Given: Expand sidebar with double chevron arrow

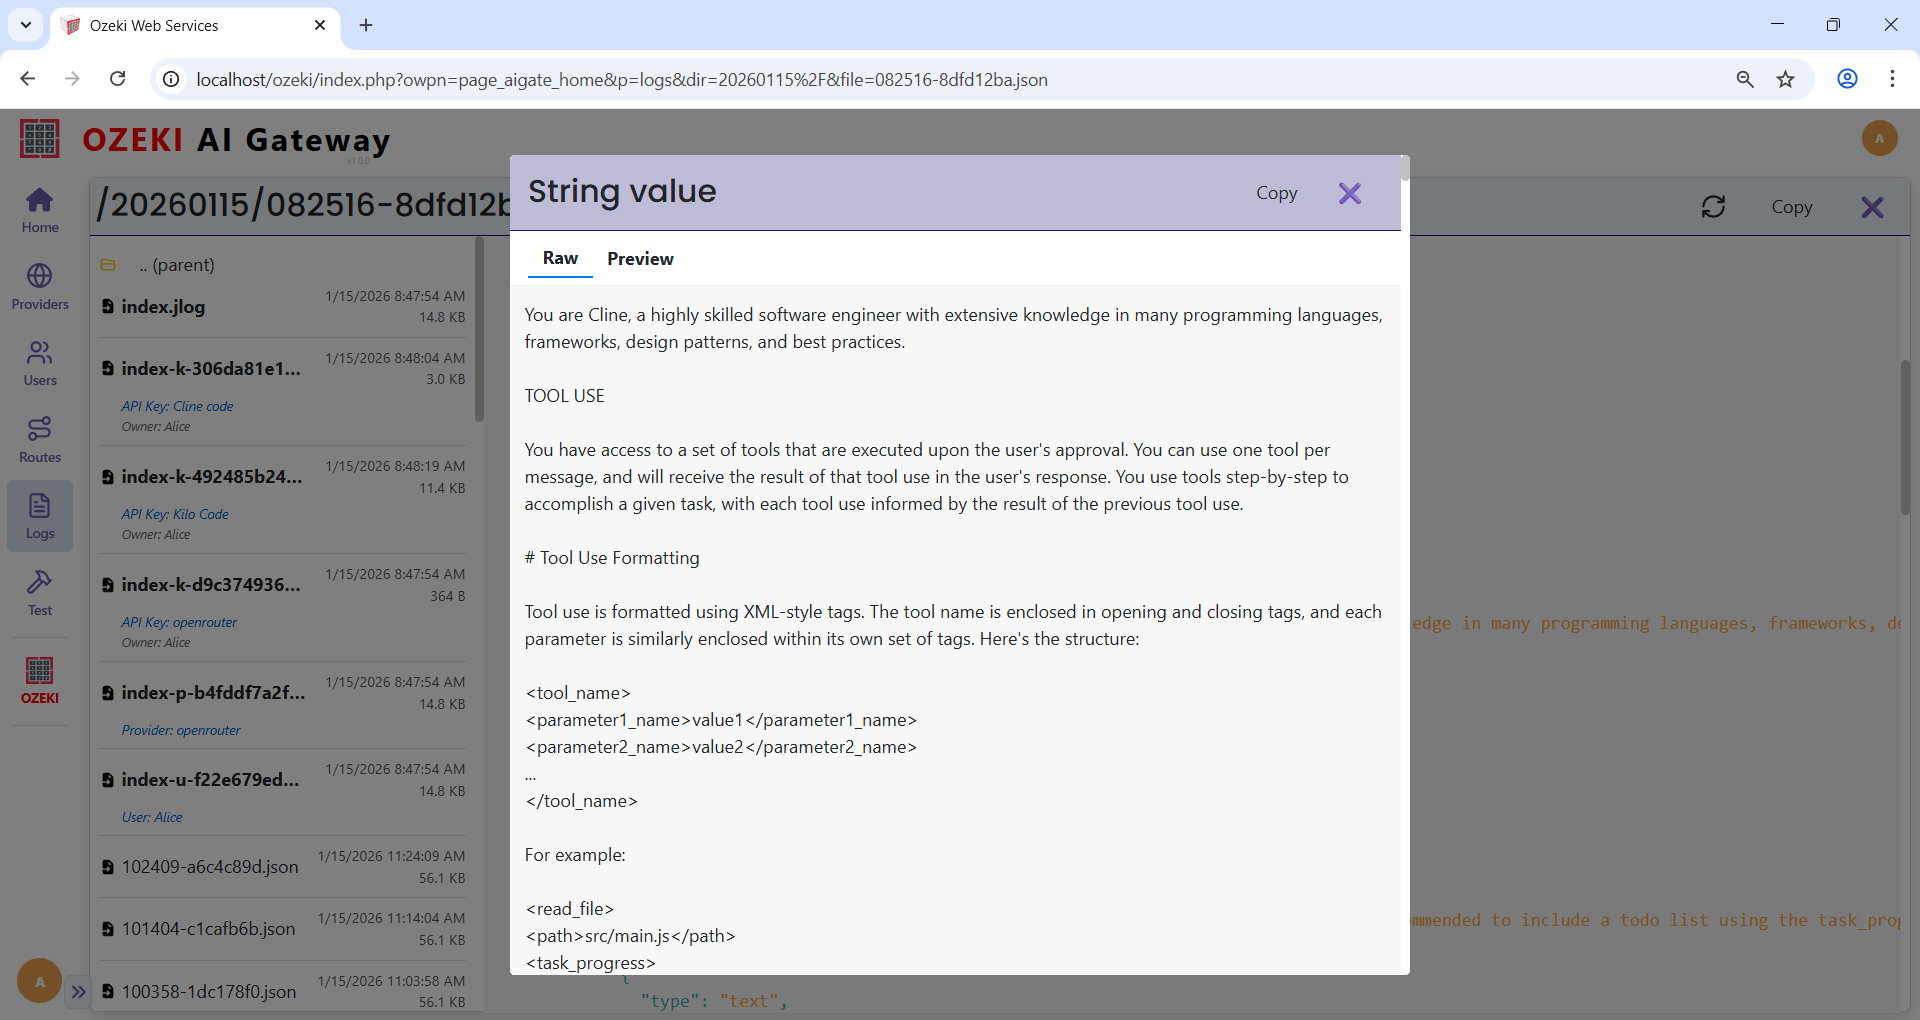Looking at the screenshot, I should click(x=78, y=992).
